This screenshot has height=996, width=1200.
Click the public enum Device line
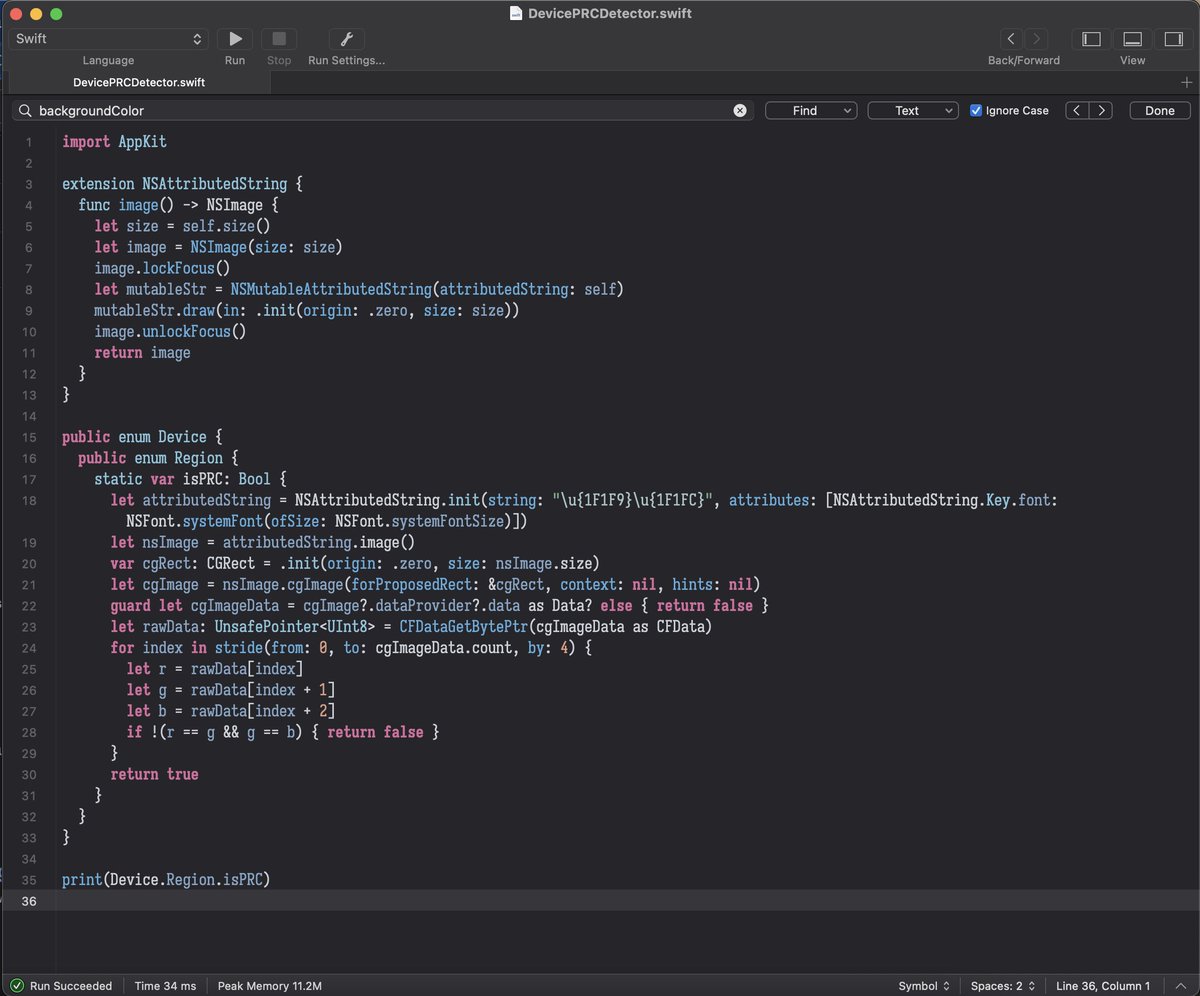(x=142, y=437)
